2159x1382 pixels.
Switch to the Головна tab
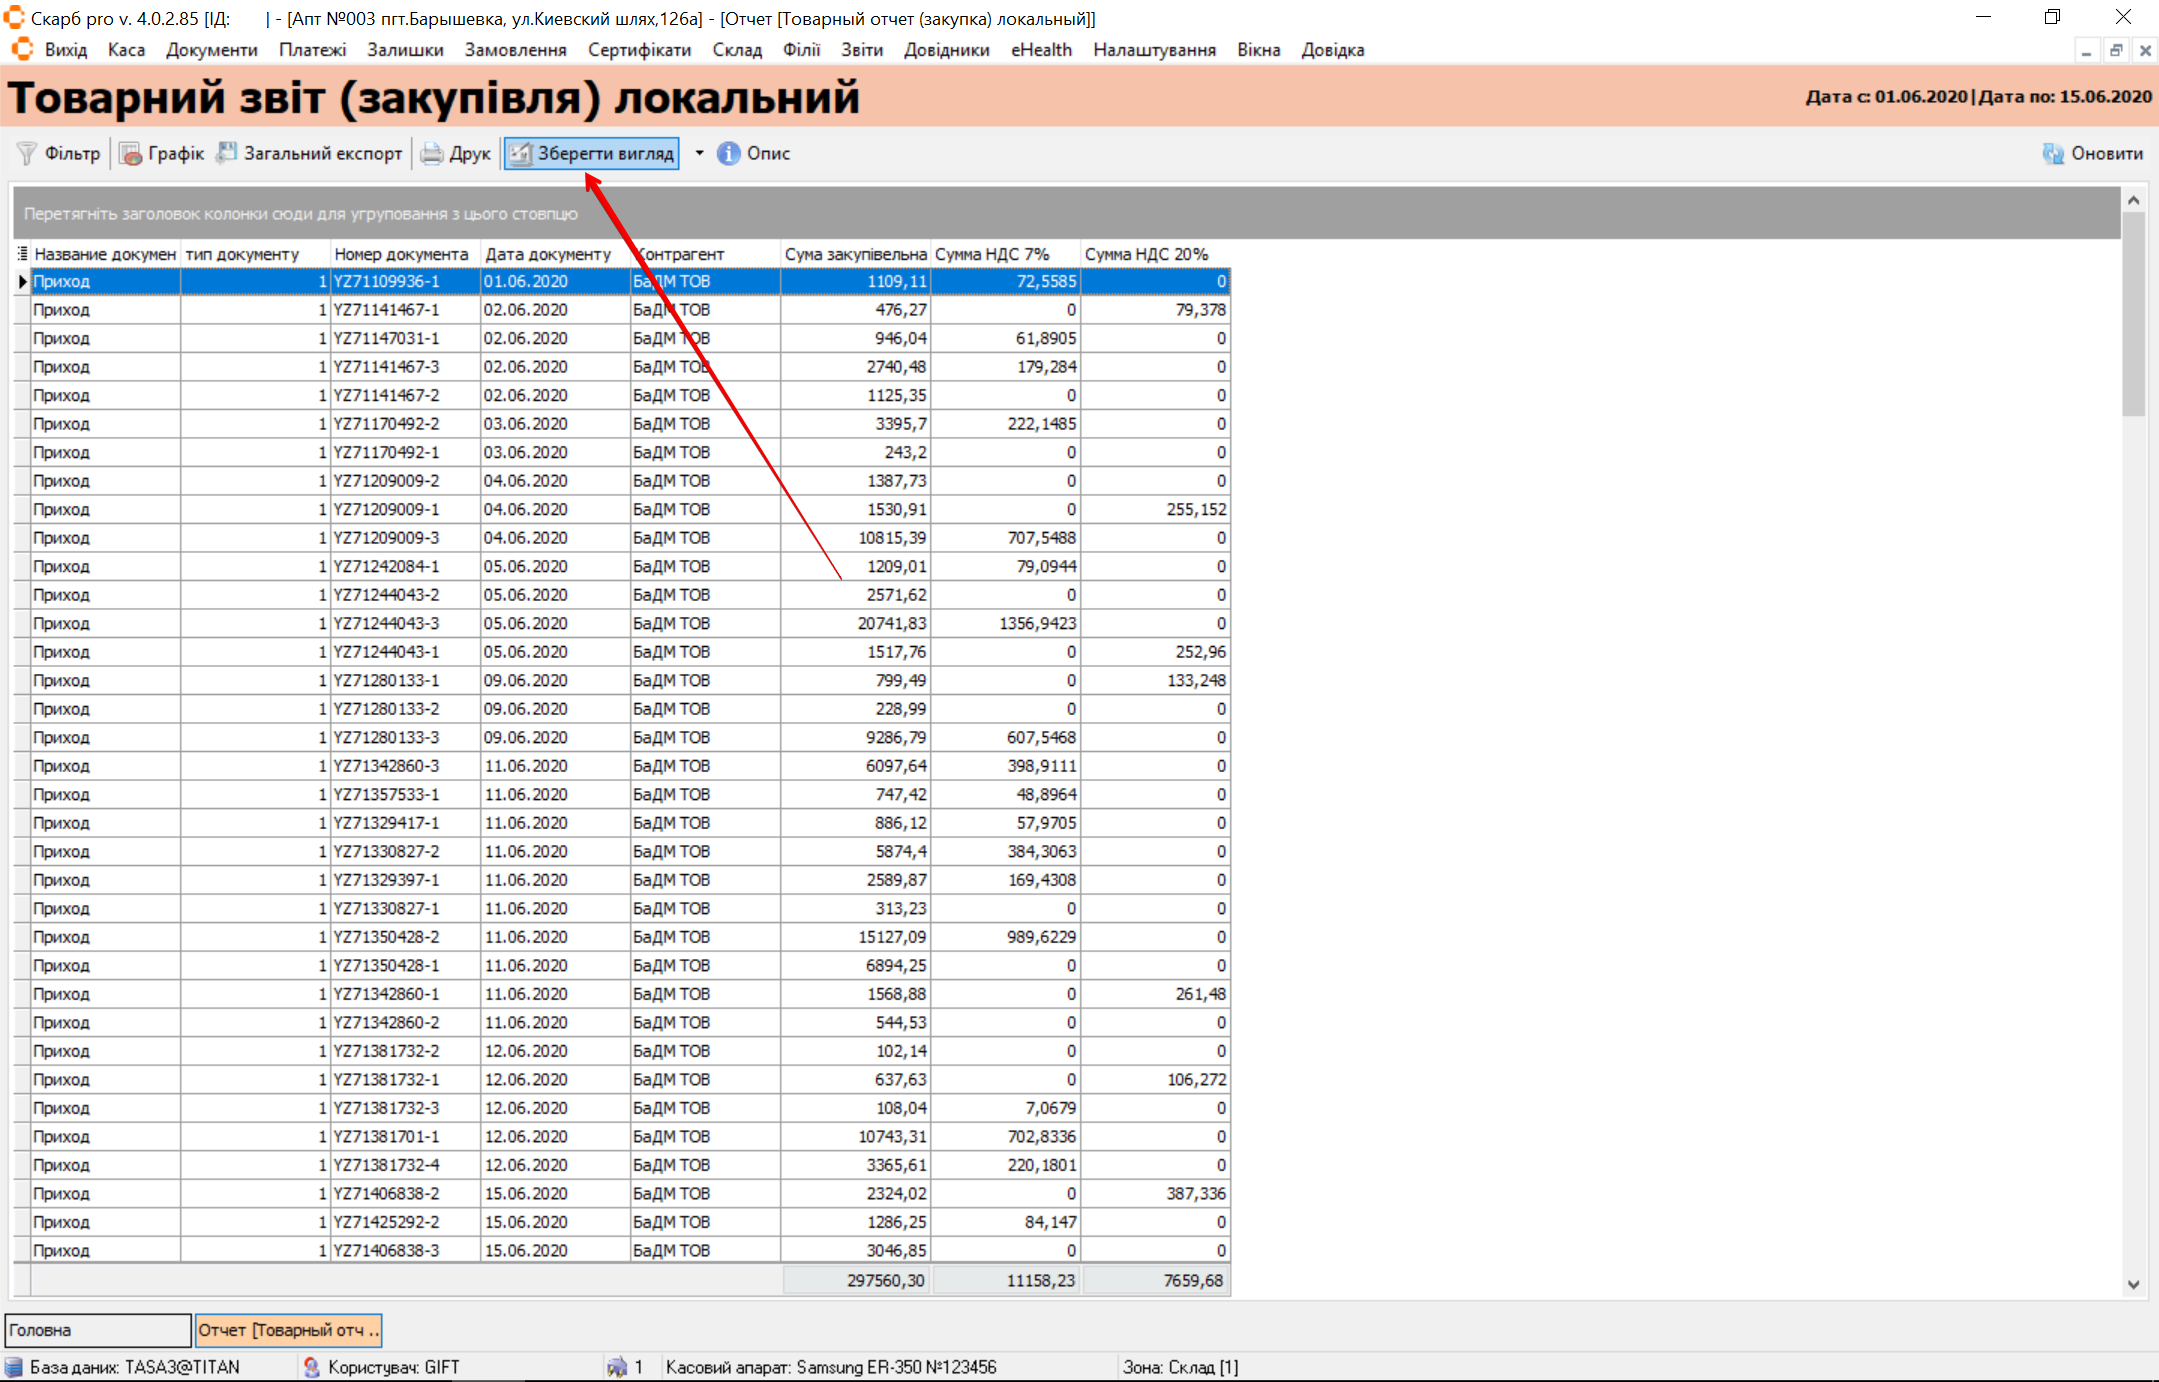click(x=97, y=1330)
